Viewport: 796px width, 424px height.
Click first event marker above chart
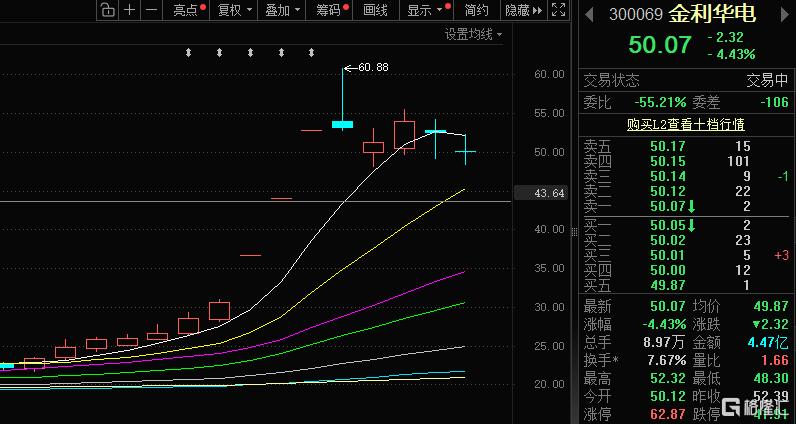point(188,52)
